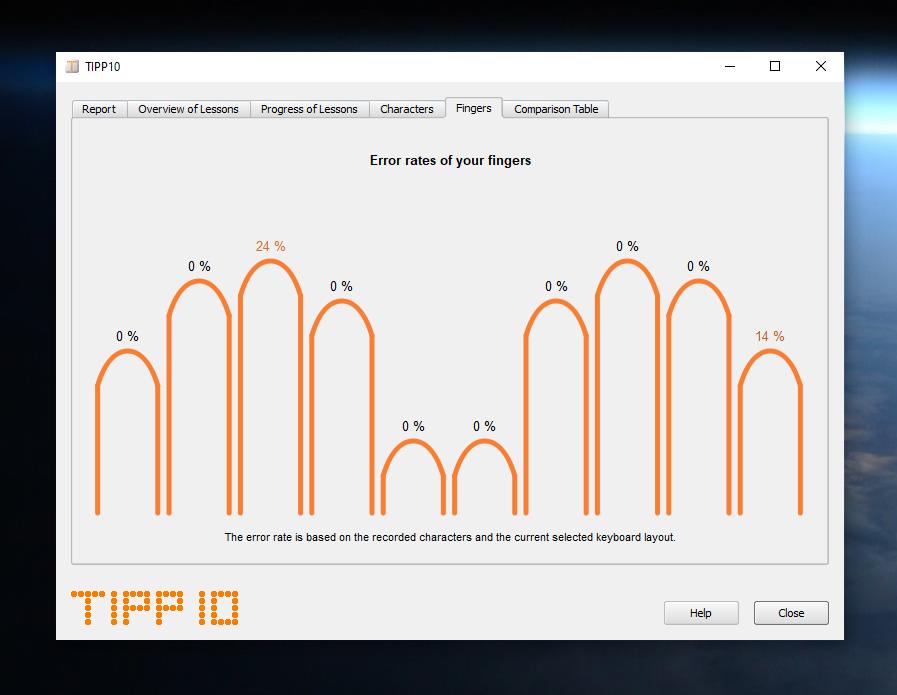
Task: Select the Characters tab
Action: pos(407,109)
